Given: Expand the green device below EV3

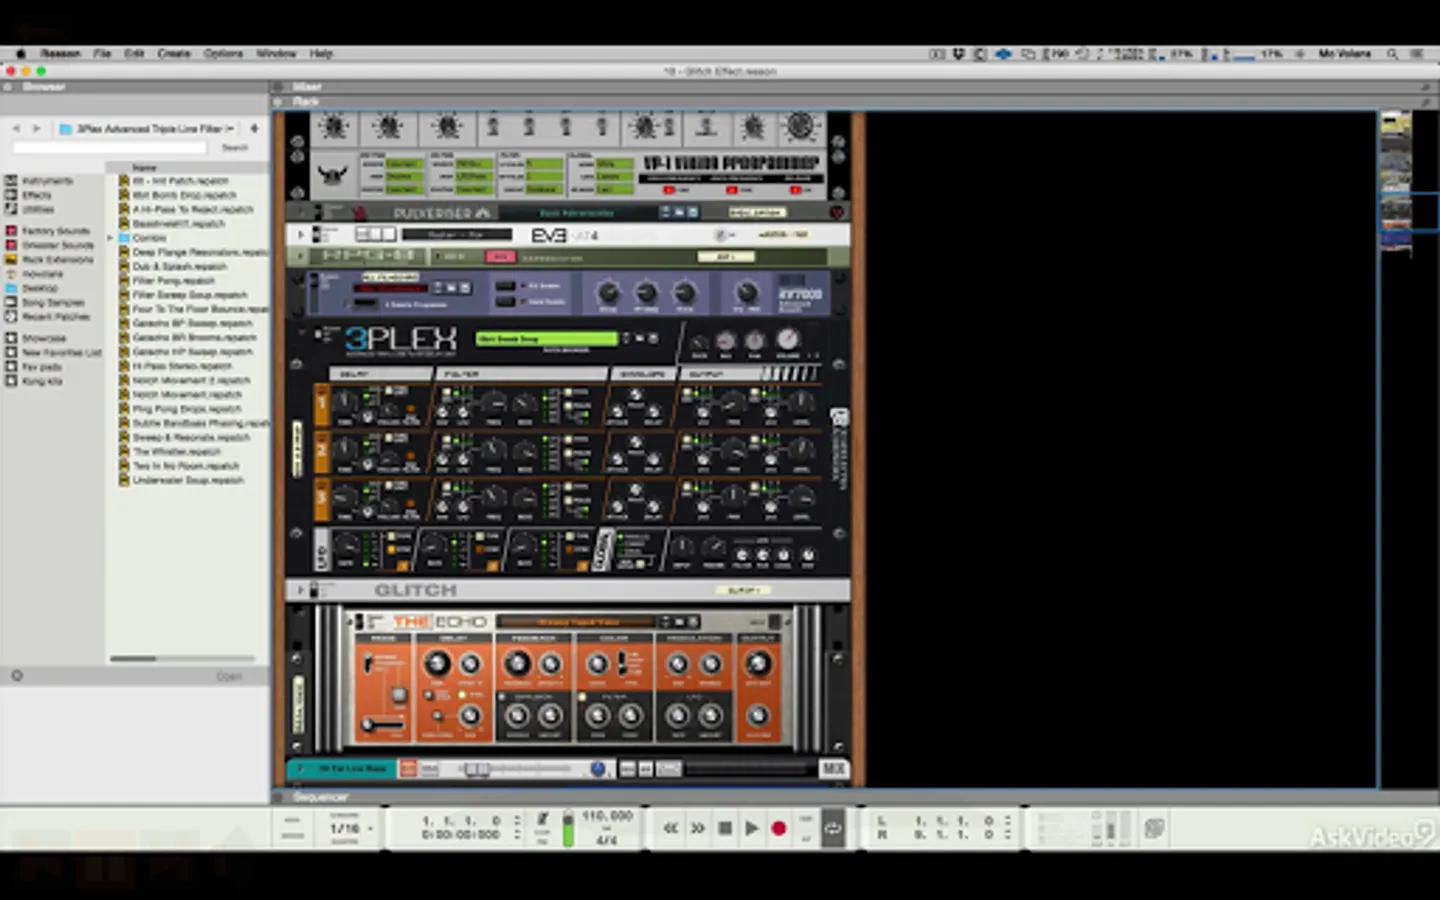Looking at the screenshot, I should (x=299, y=257).
